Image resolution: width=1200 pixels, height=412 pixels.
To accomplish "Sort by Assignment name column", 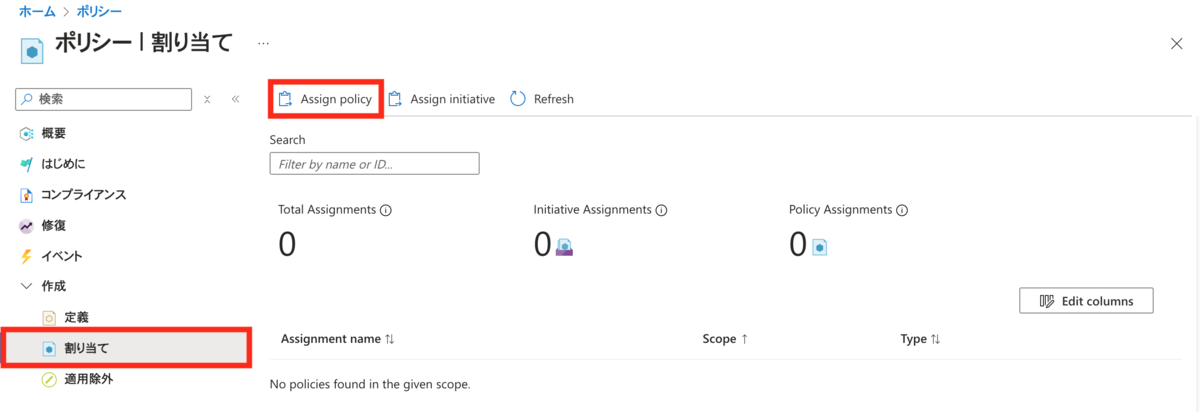I will pyautogui.click(x=337, y=339).
